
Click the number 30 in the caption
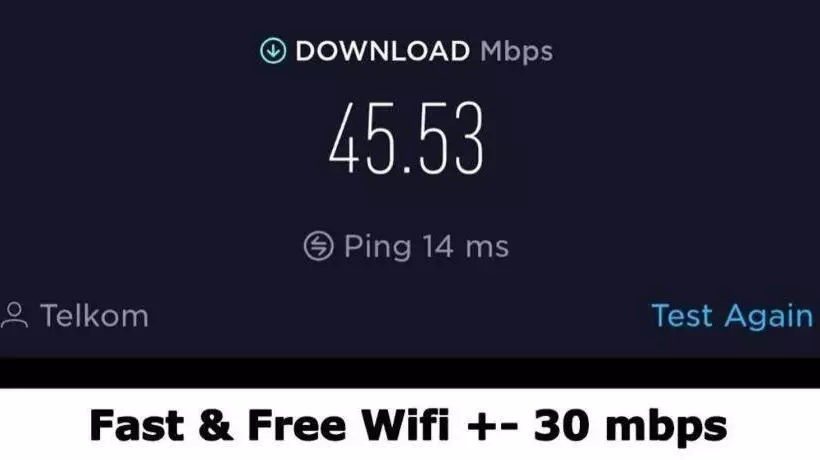click(562, 426)
